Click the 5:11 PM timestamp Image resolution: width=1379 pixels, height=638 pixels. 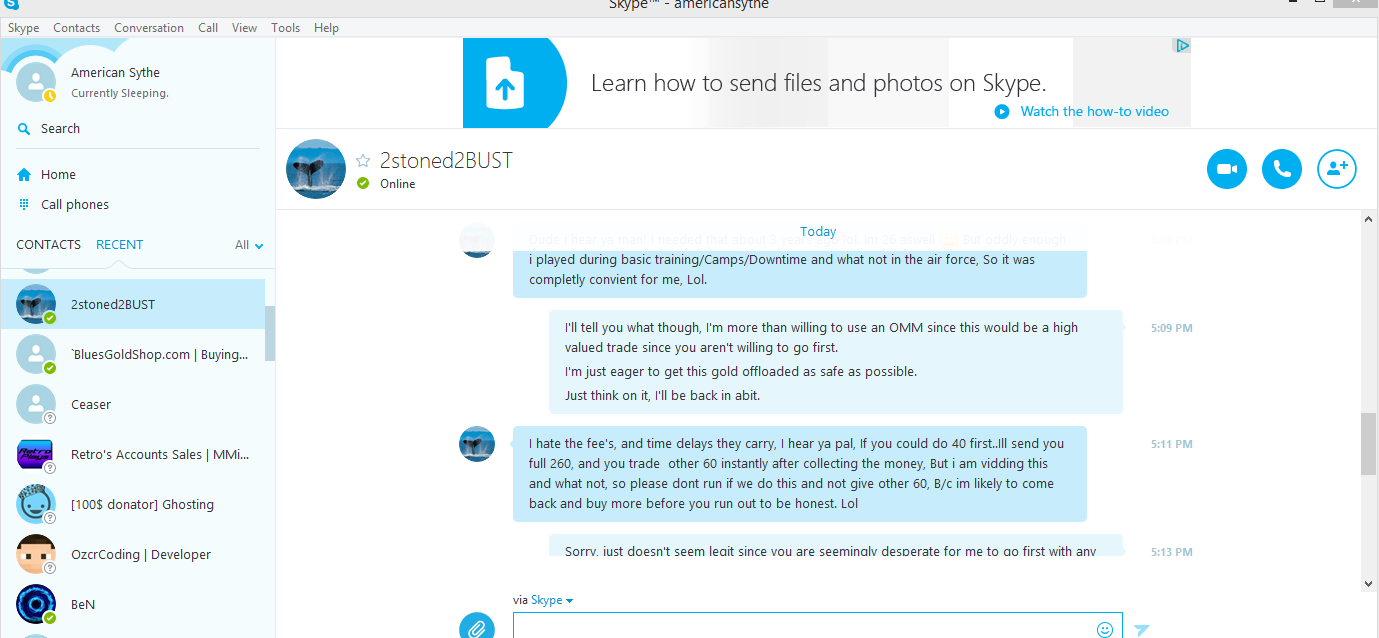coord(1172,444)
